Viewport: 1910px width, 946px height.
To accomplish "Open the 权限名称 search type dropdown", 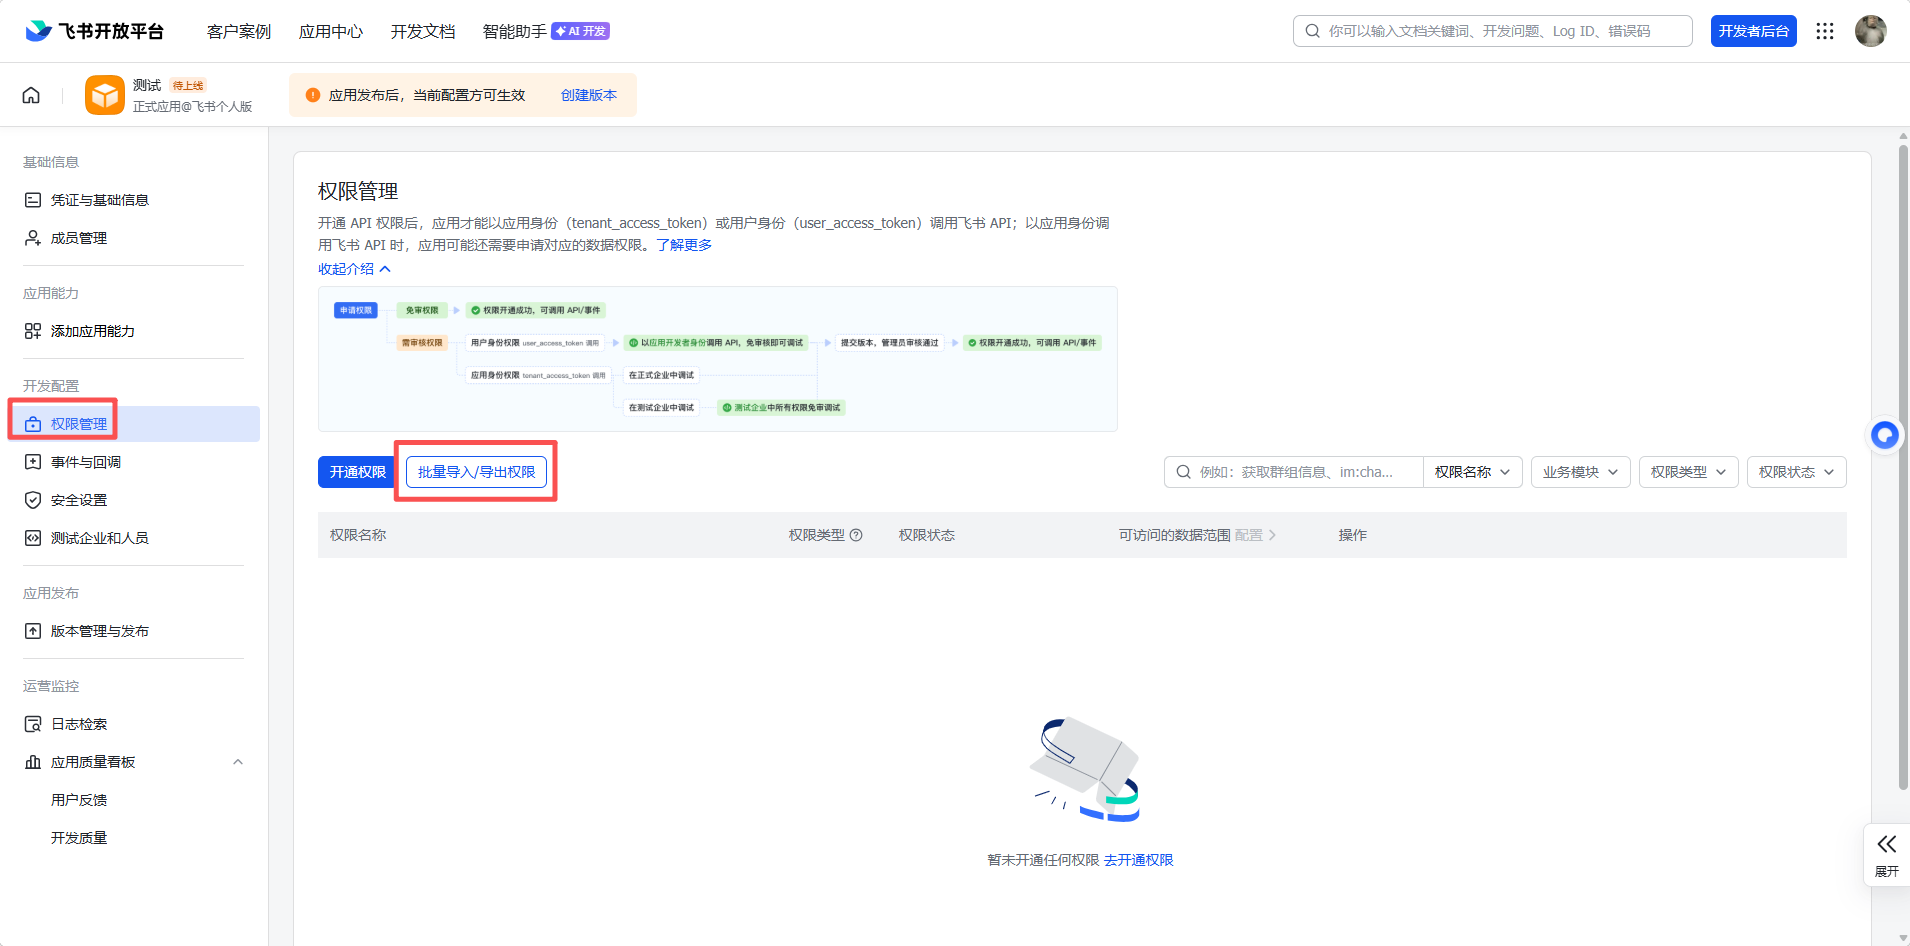I will (1472, 472).
